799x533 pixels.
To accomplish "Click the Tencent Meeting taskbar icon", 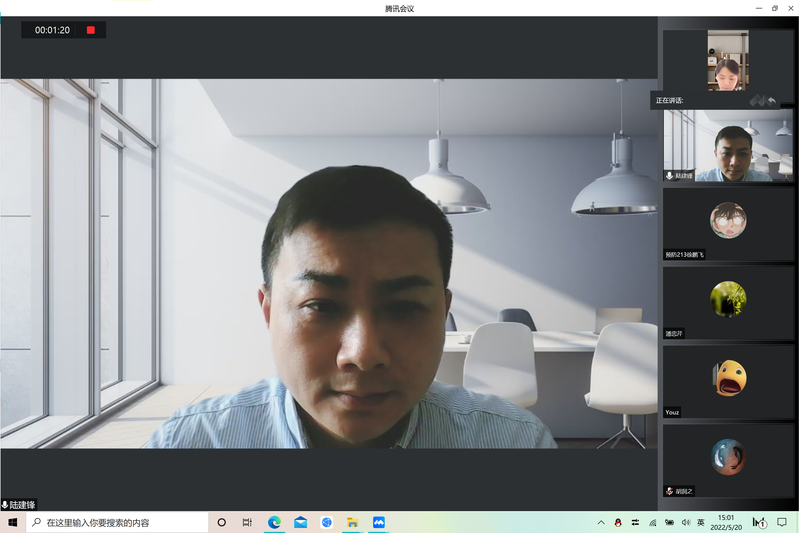I will click(x=379, y=522).
